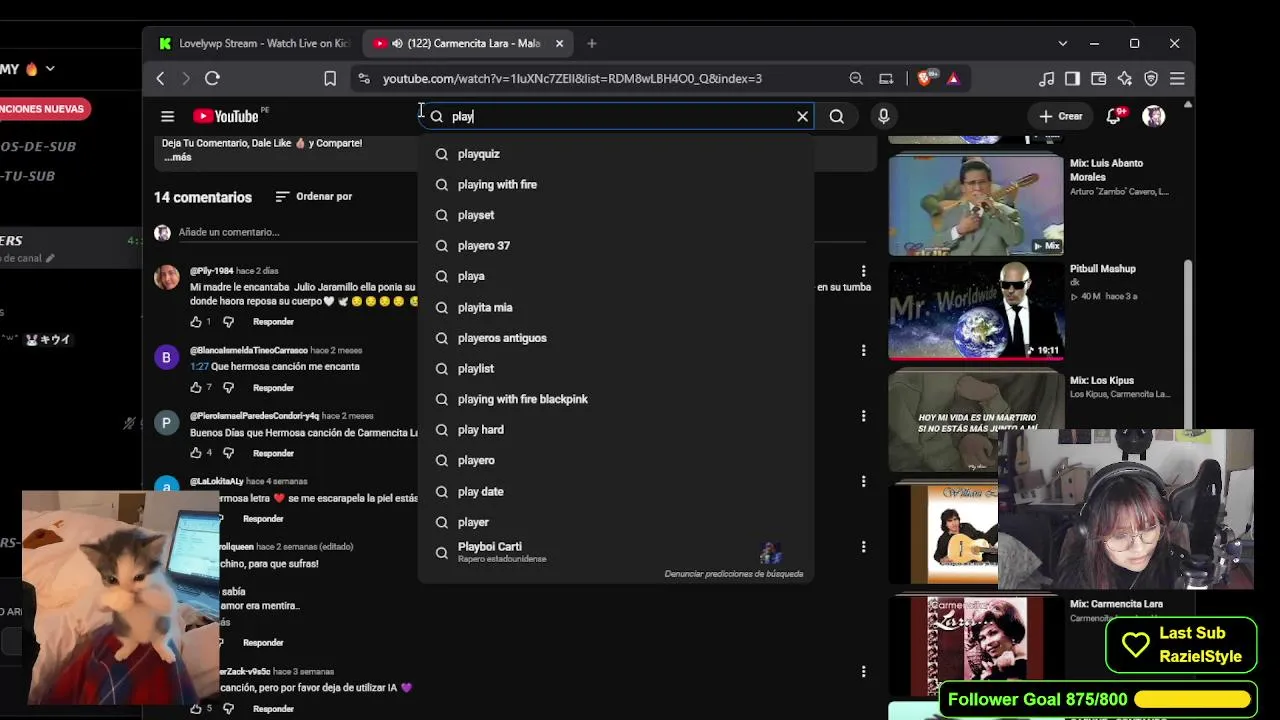The width and height of the screenshot is (1280, 720).
Task: Pick the 'play hard' suggestion
Action: pyautogui.click(x=616, y=430)
